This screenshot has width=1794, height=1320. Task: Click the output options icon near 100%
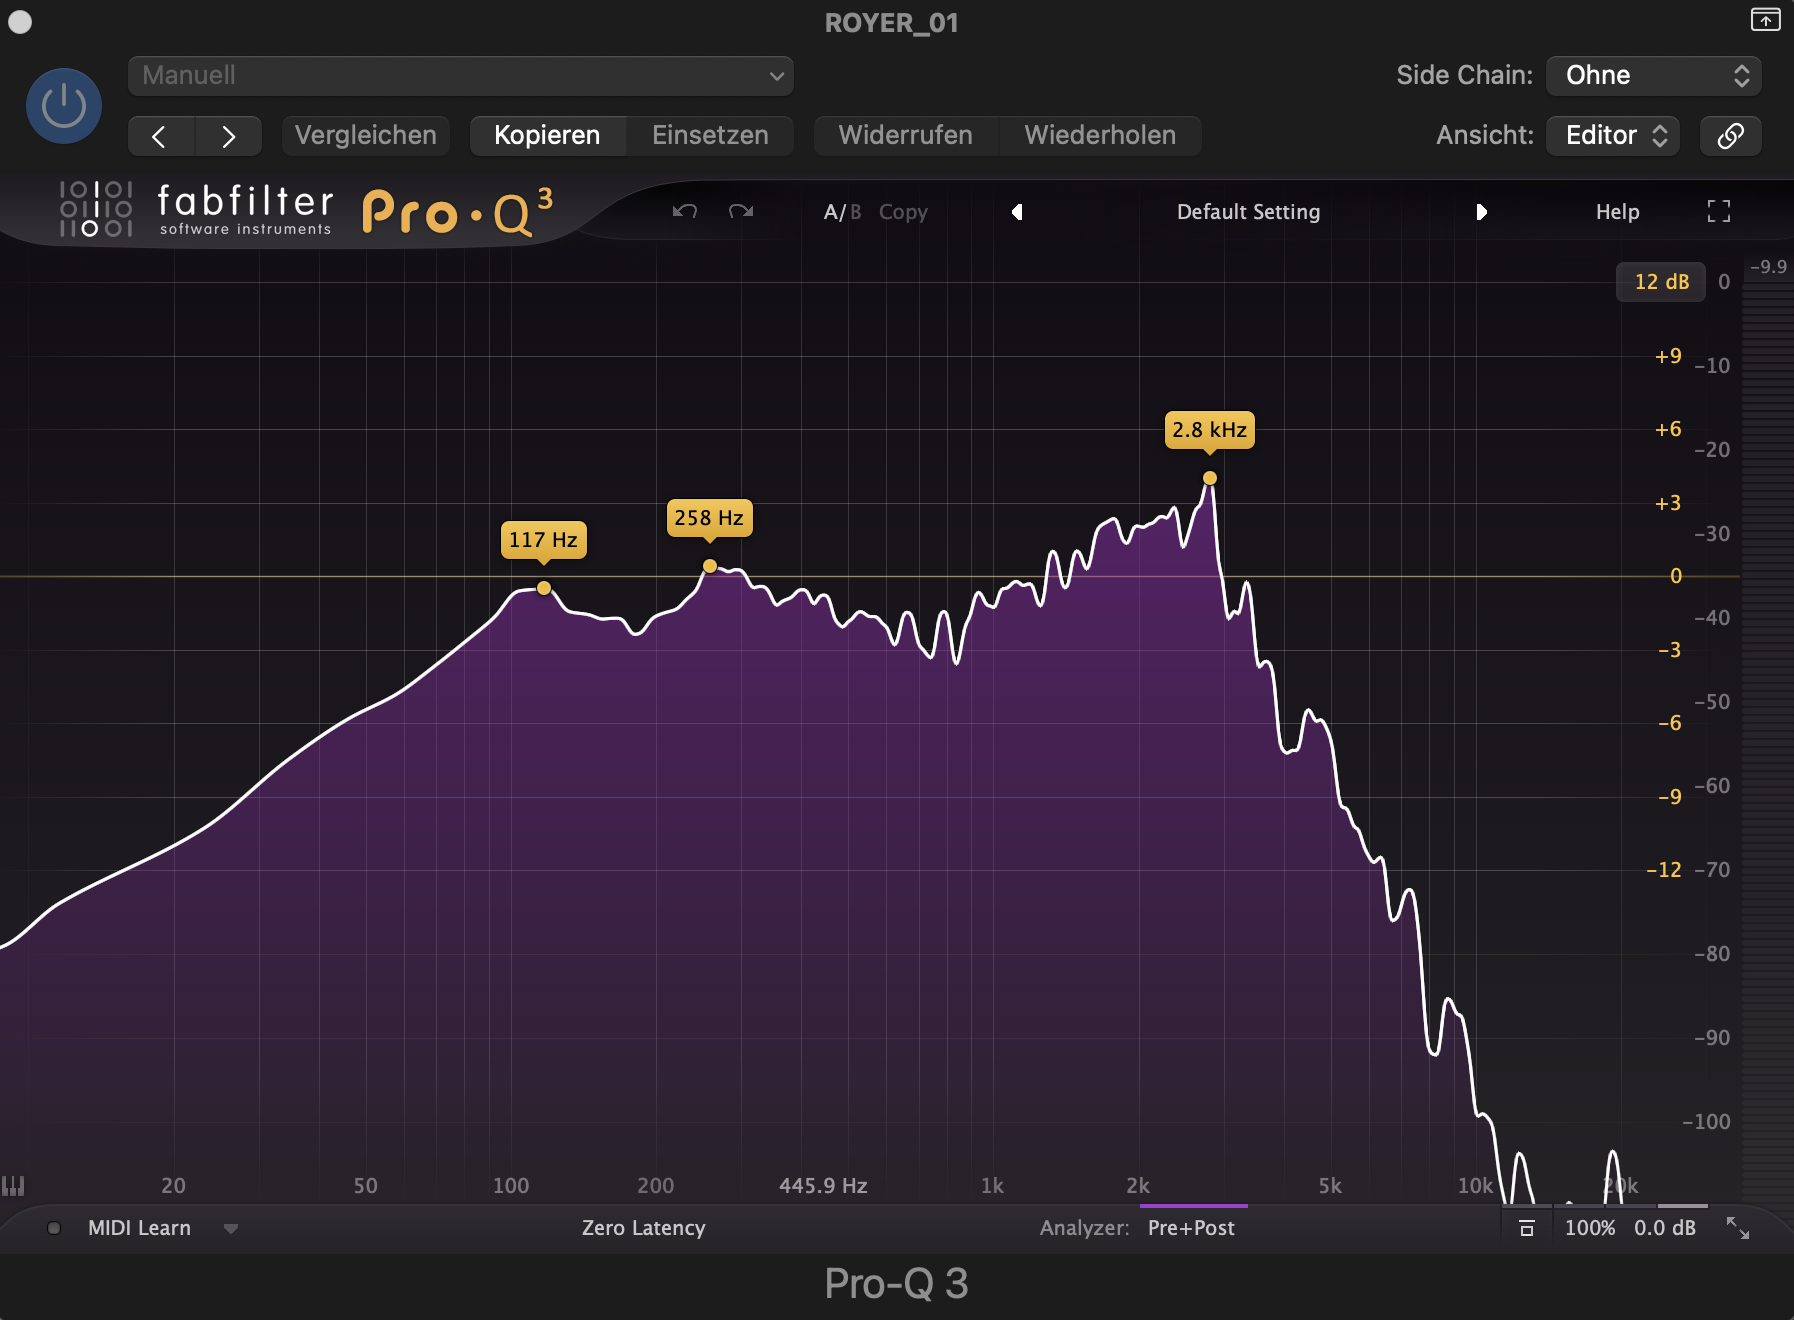tap(1527, 1228)
